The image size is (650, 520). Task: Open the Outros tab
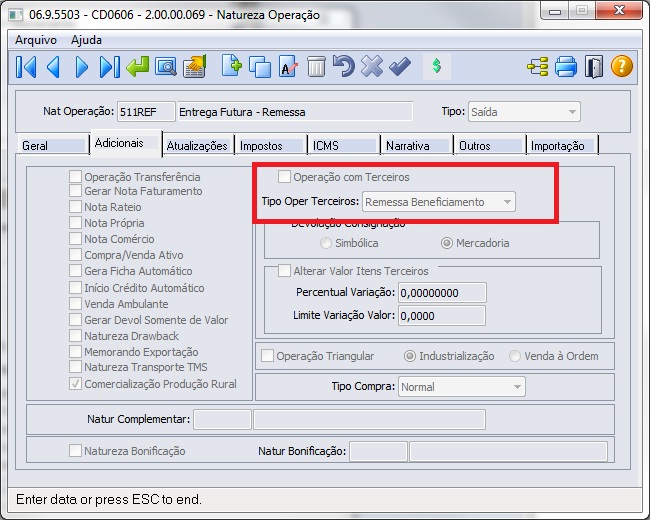(490, 146)
